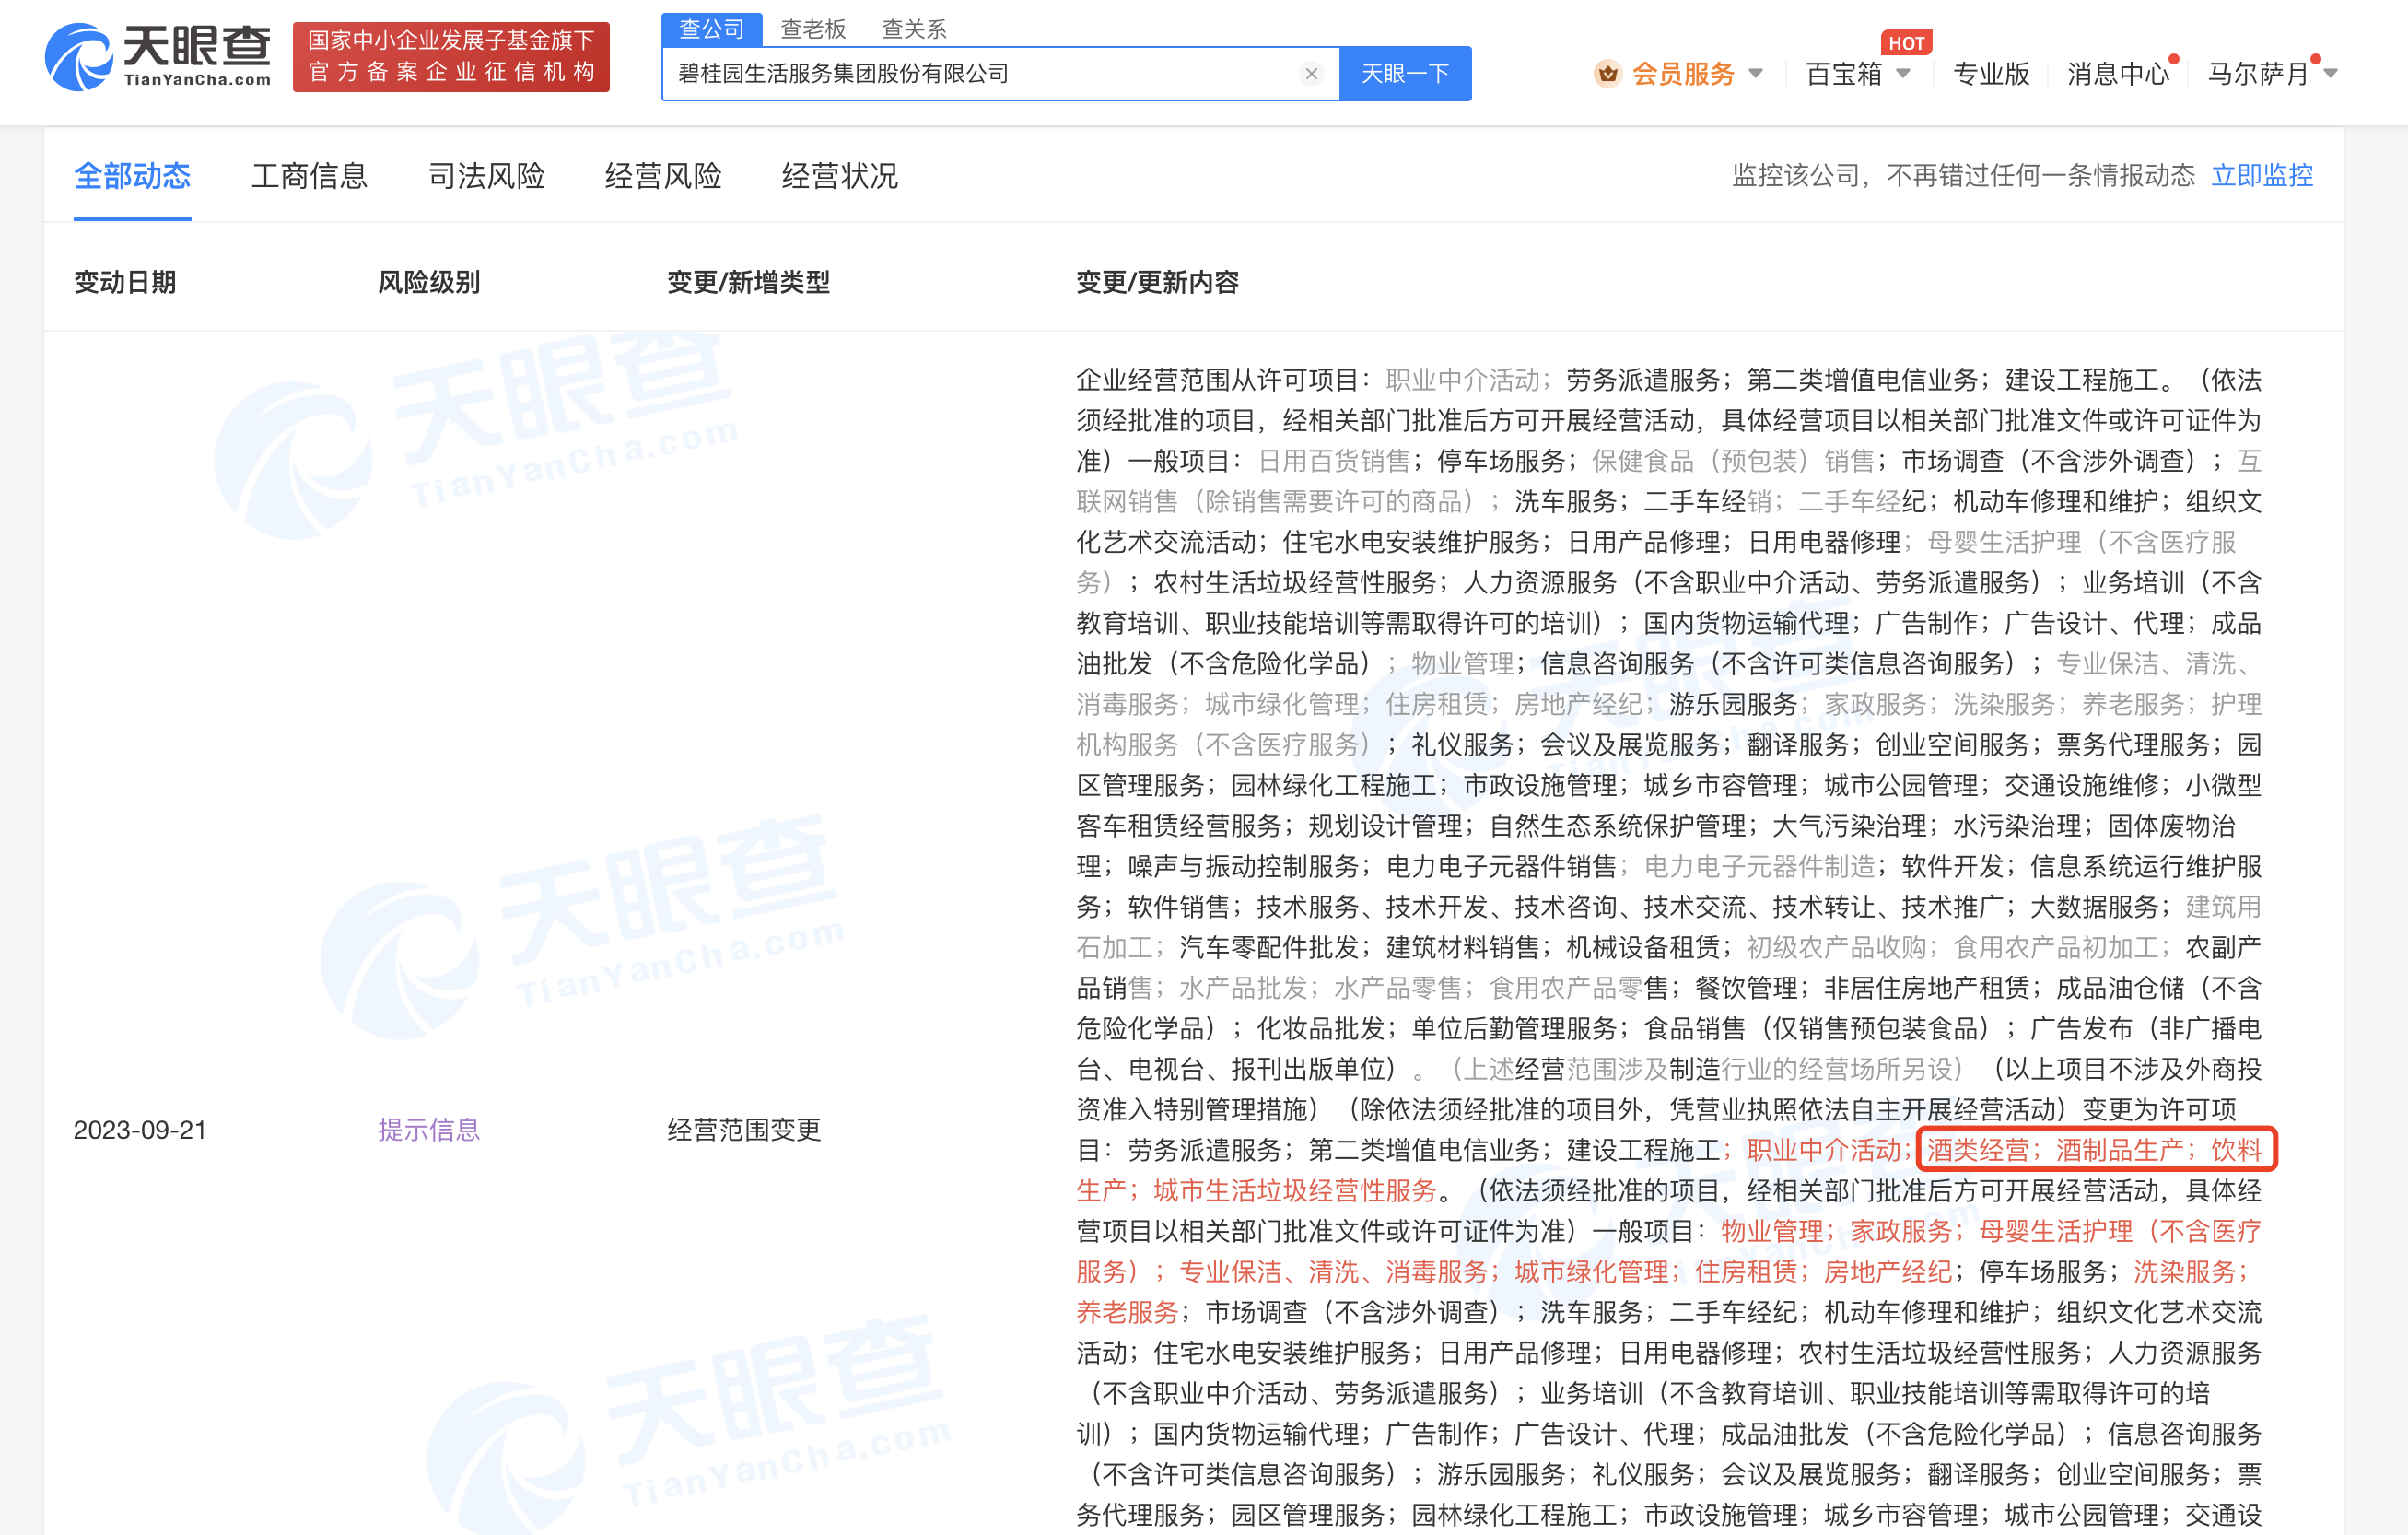Click the 变动日期 column header
The width and height of the screenshot is (2408, 1535).
click(x=125, y=282)
